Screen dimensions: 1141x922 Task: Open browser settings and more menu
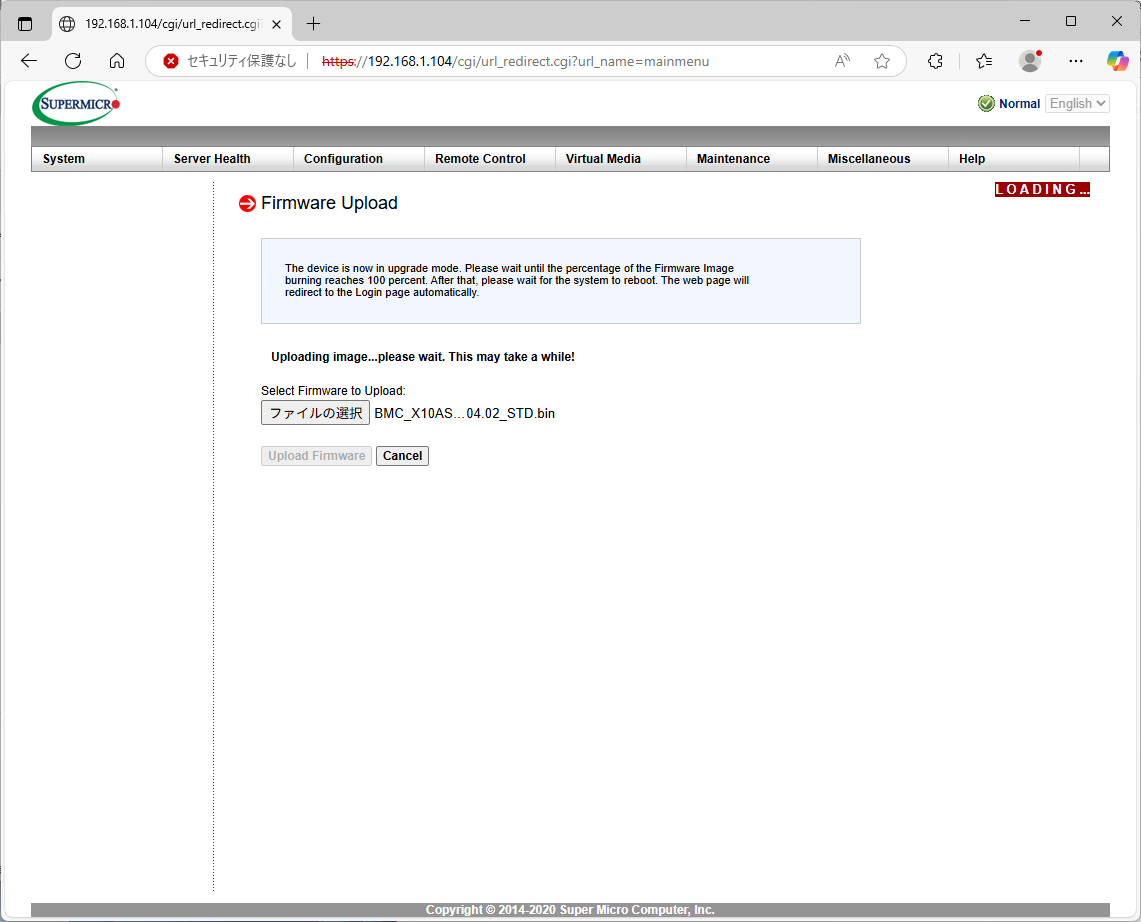click(1075, 61)
